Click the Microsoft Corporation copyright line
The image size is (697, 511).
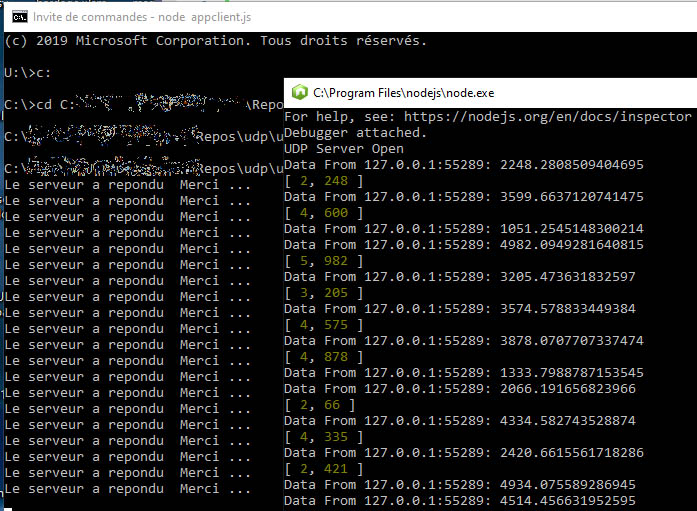coord(216,41)
